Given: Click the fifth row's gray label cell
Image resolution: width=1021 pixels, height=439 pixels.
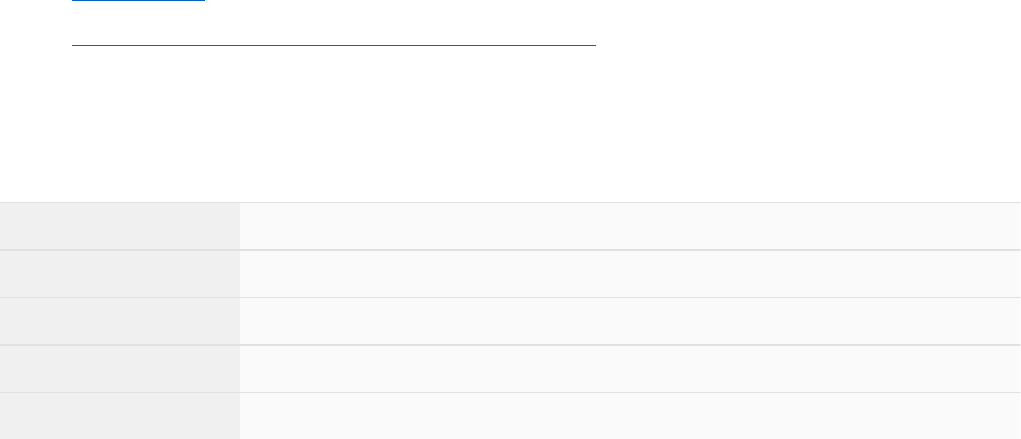Looking at the screenshot, I should pyautogui.click(x=120, y=416).
